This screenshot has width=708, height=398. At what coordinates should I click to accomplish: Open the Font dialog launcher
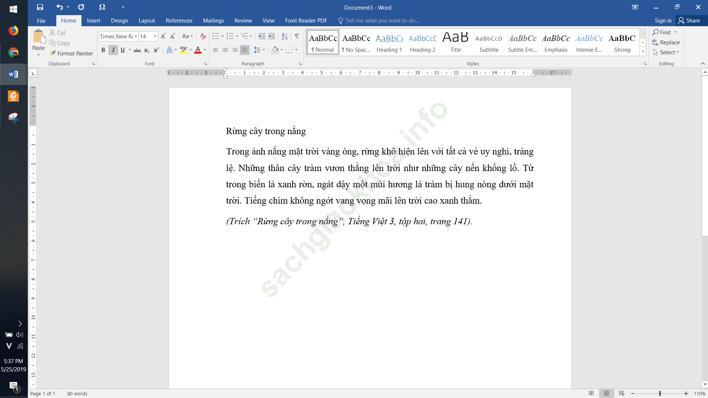tap(205, 64)
